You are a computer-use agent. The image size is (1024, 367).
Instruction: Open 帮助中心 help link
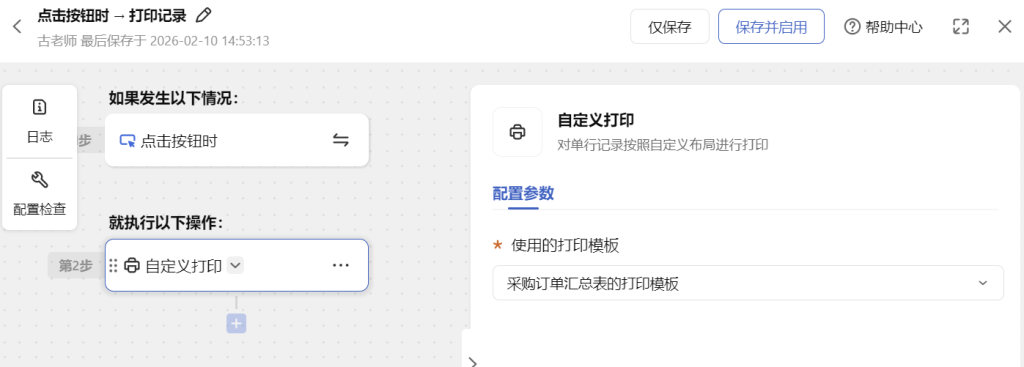883,27
